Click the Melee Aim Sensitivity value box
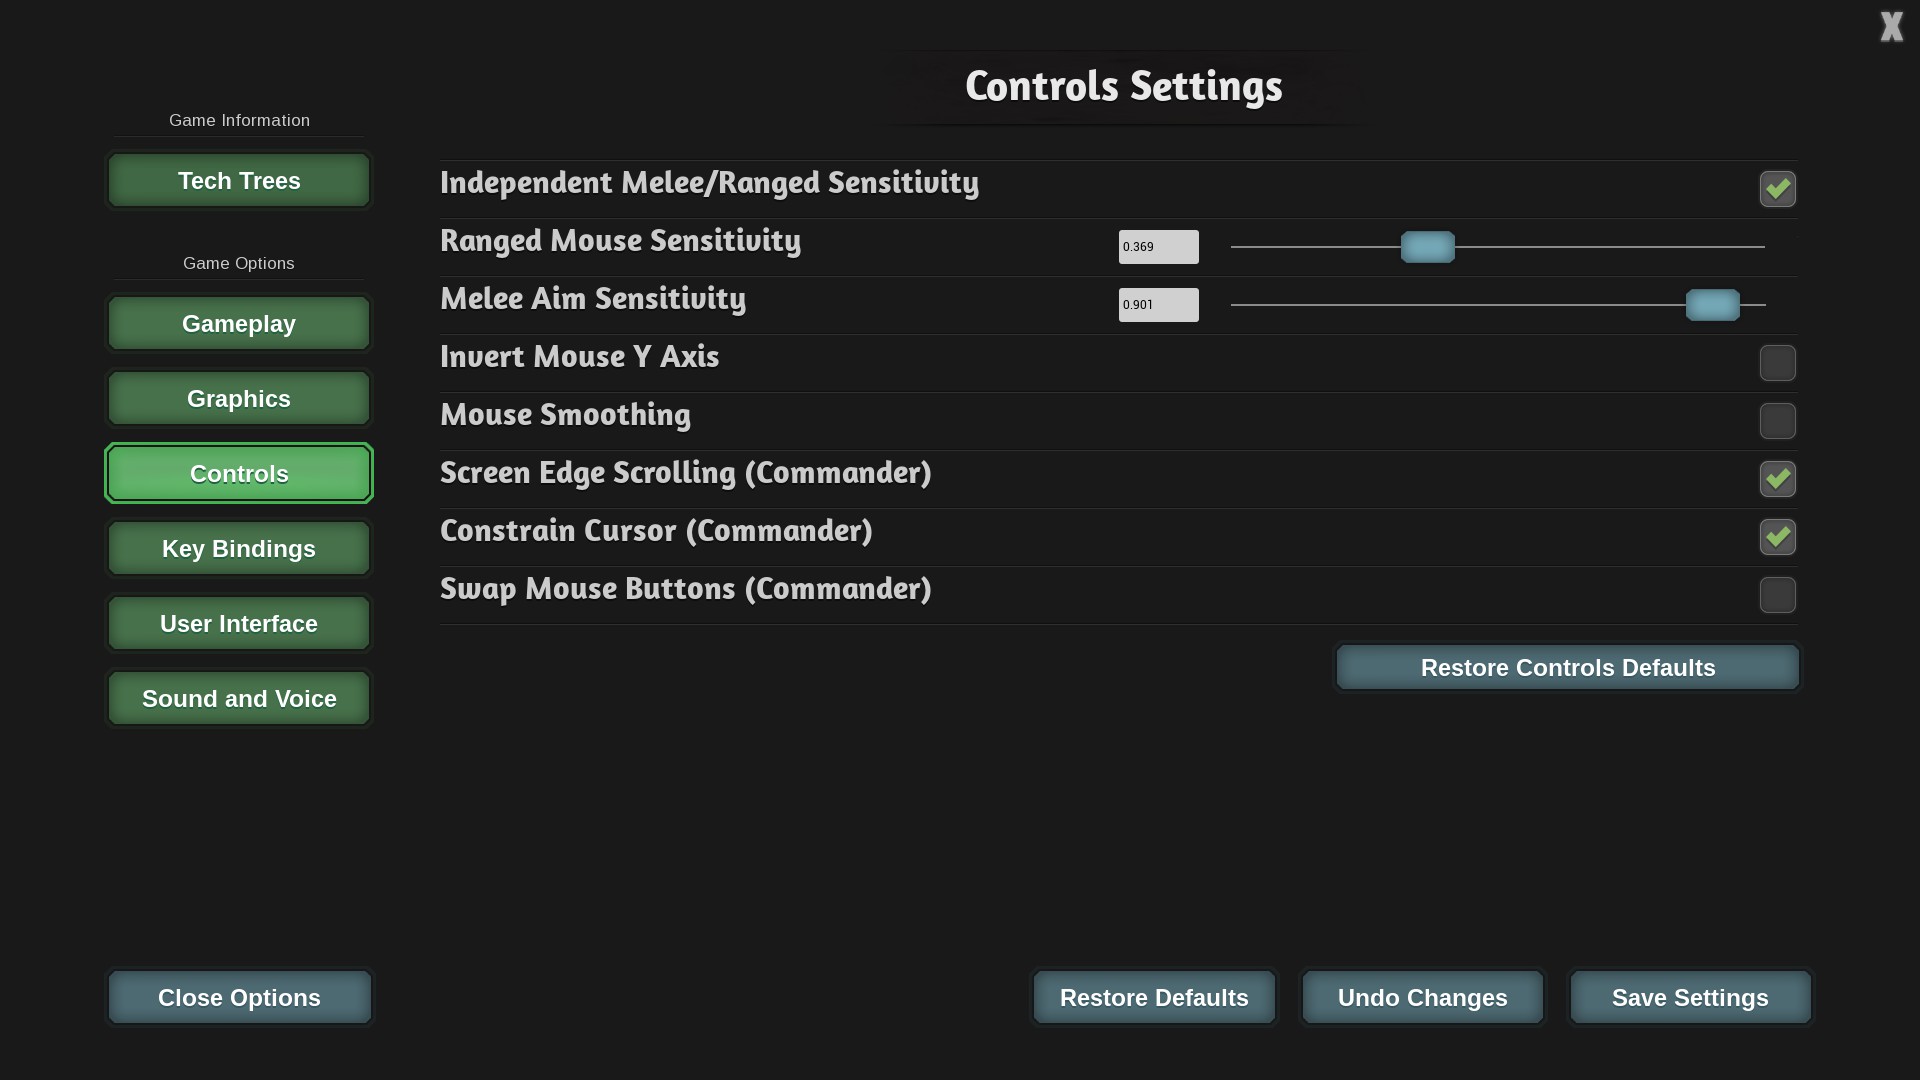 pyautogui.click(x=1158, y=305)
